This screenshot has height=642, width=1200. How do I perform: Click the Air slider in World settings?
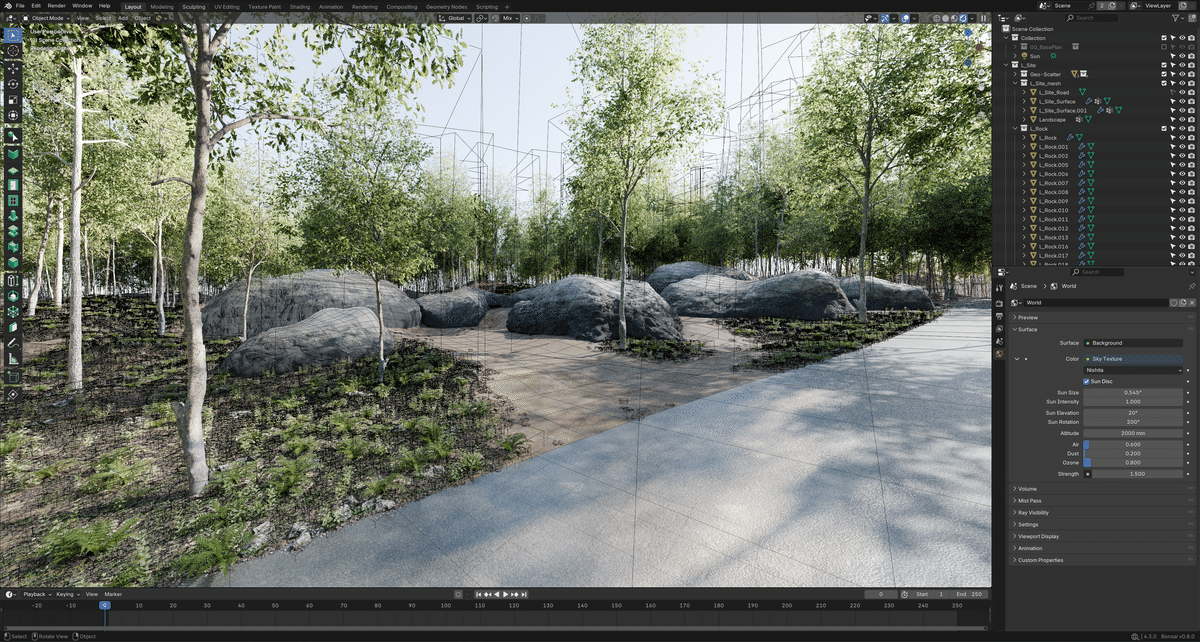[x=1132, y=444]
